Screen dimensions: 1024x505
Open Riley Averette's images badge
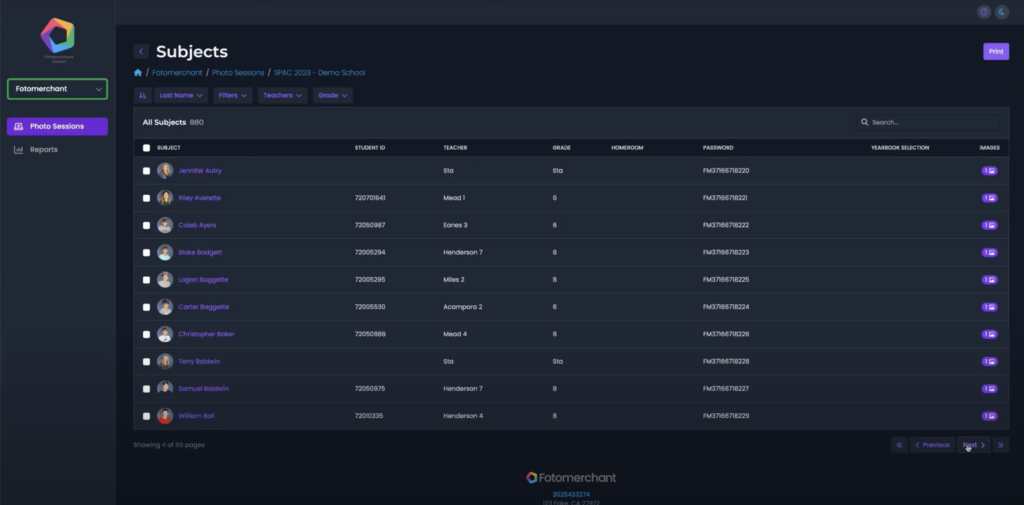point(989,198)
